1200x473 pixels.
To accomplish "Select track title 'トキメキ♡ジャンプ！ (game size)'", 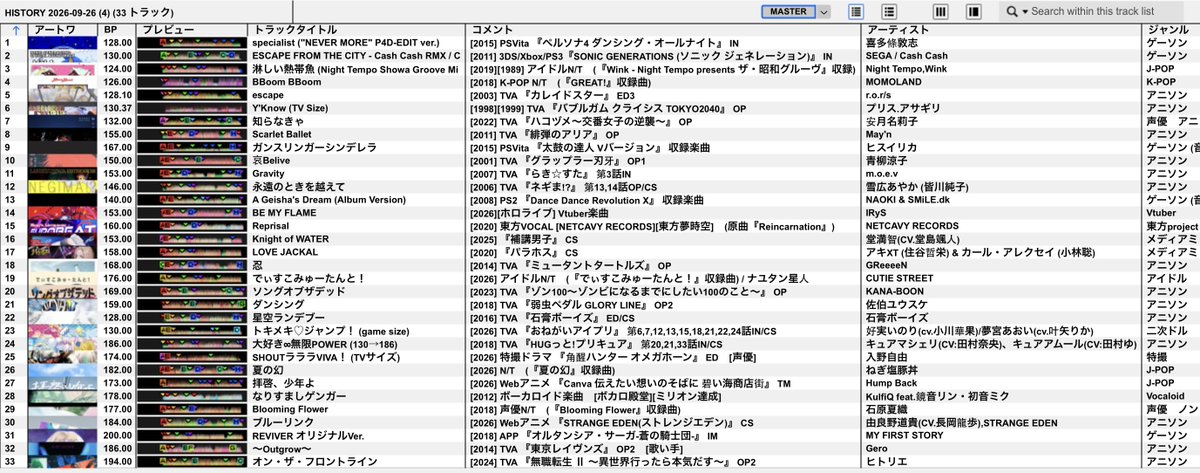I will pyautogui.click(x=331, y=330).
